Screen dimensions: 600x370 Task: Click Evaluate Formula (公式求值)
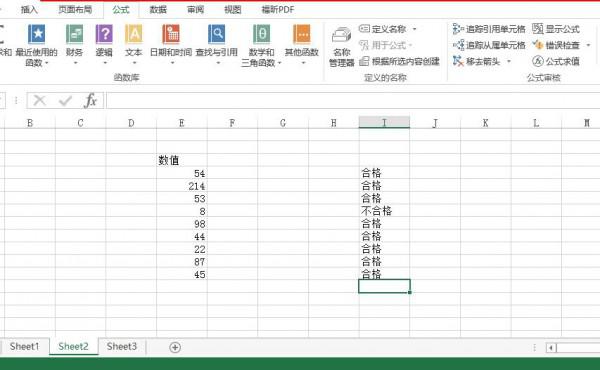(556, 61)
